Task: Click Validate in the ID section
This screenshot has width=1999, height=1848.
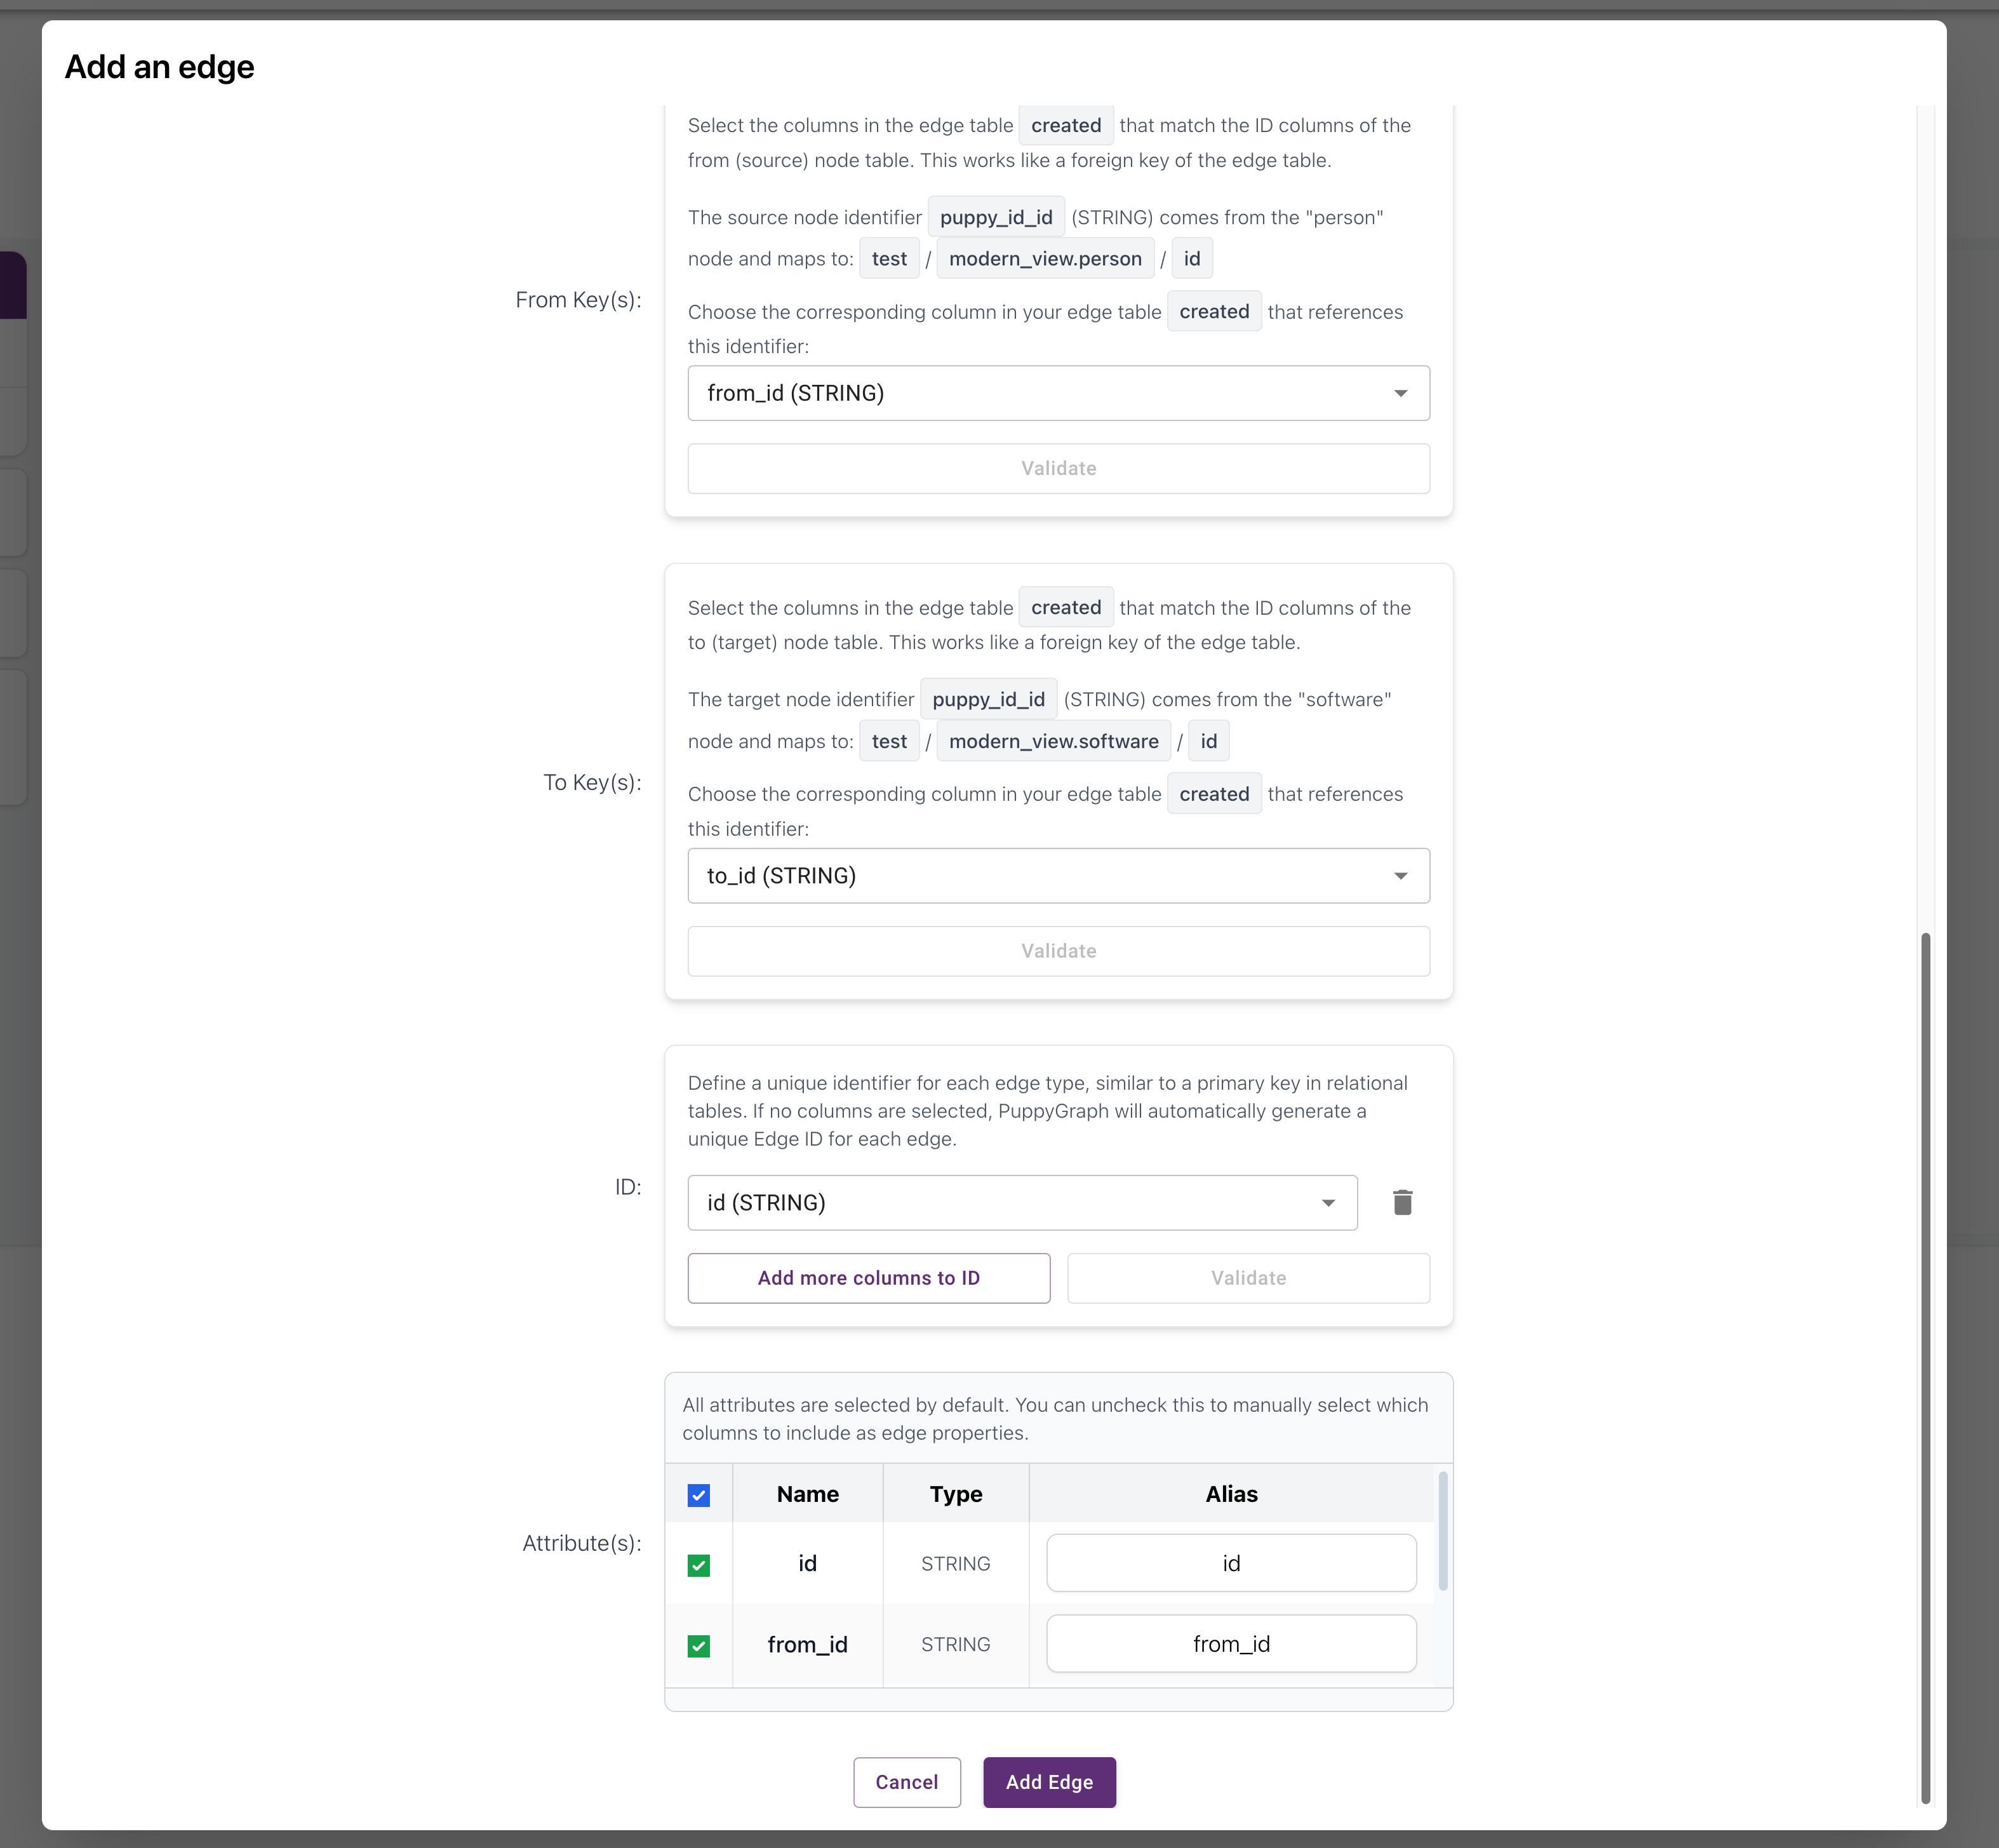Action: coord(1247,1278)
